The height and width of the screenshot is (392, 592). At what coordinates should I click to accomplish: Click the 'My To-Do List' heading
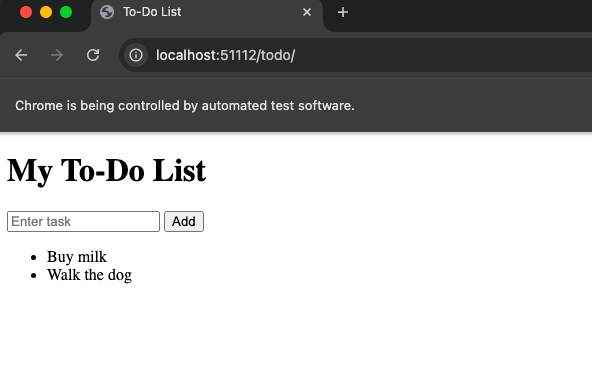point(106,171)
